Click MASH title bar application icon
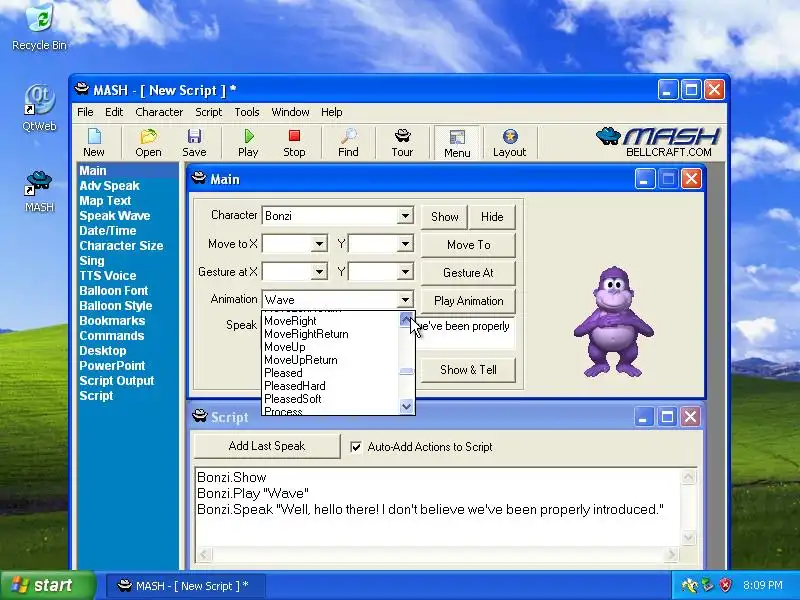800x600 pixels. tap(82, 89)
